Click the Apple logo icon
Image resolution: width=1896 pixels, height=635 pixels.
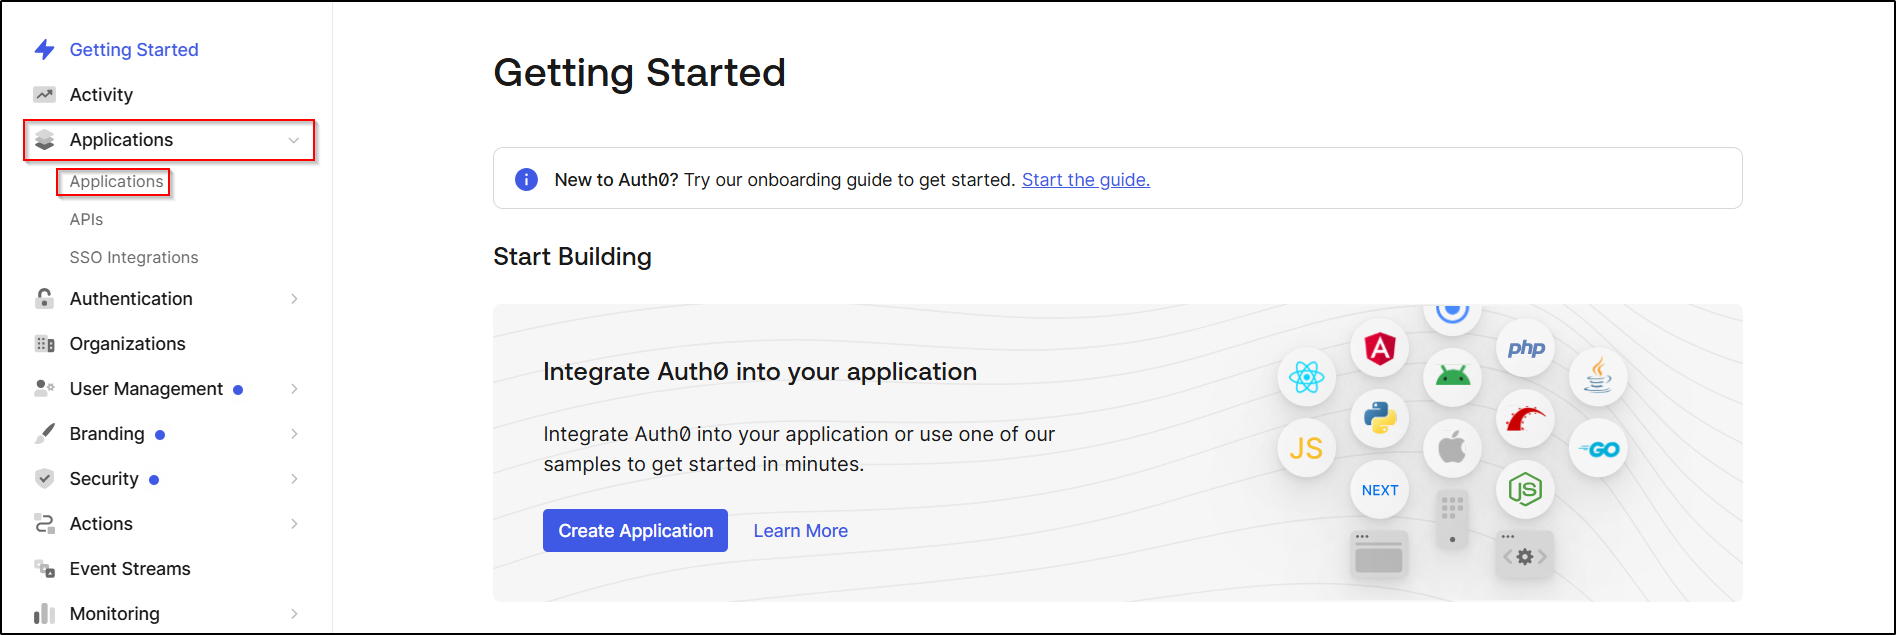[1452, 448]
